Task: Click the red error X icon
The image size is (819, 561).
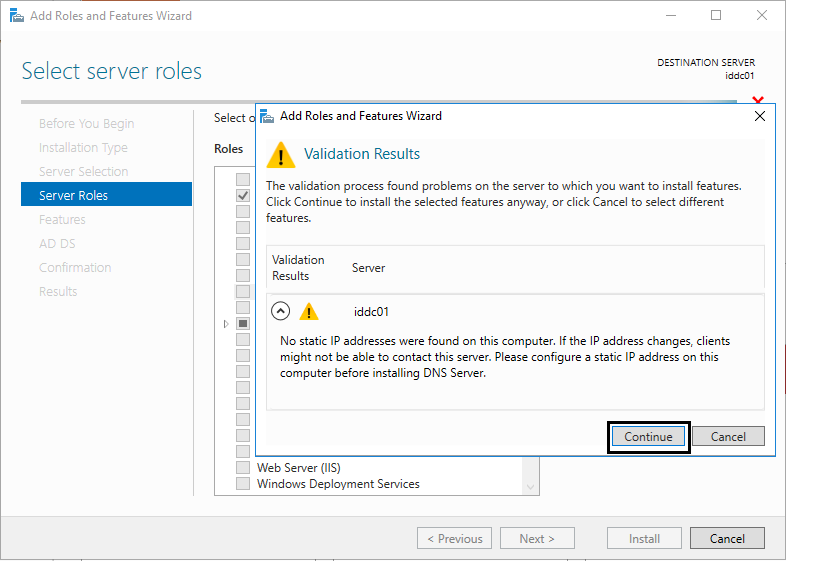Action: [758, 99]
